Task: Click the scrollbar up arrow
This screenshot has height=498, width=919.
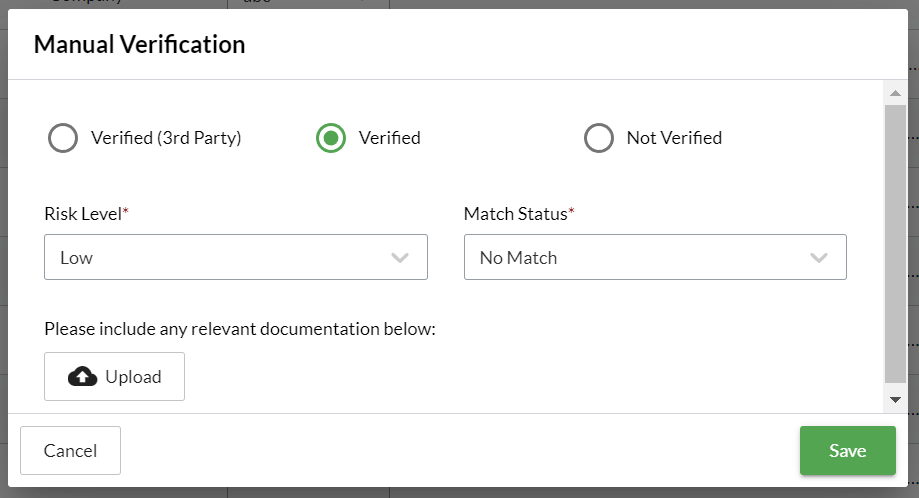Action: pos(895,94)
